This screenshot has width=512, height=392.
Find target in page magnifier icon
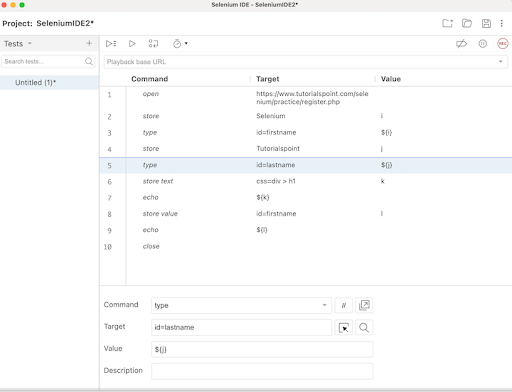[x=364, y=328]
